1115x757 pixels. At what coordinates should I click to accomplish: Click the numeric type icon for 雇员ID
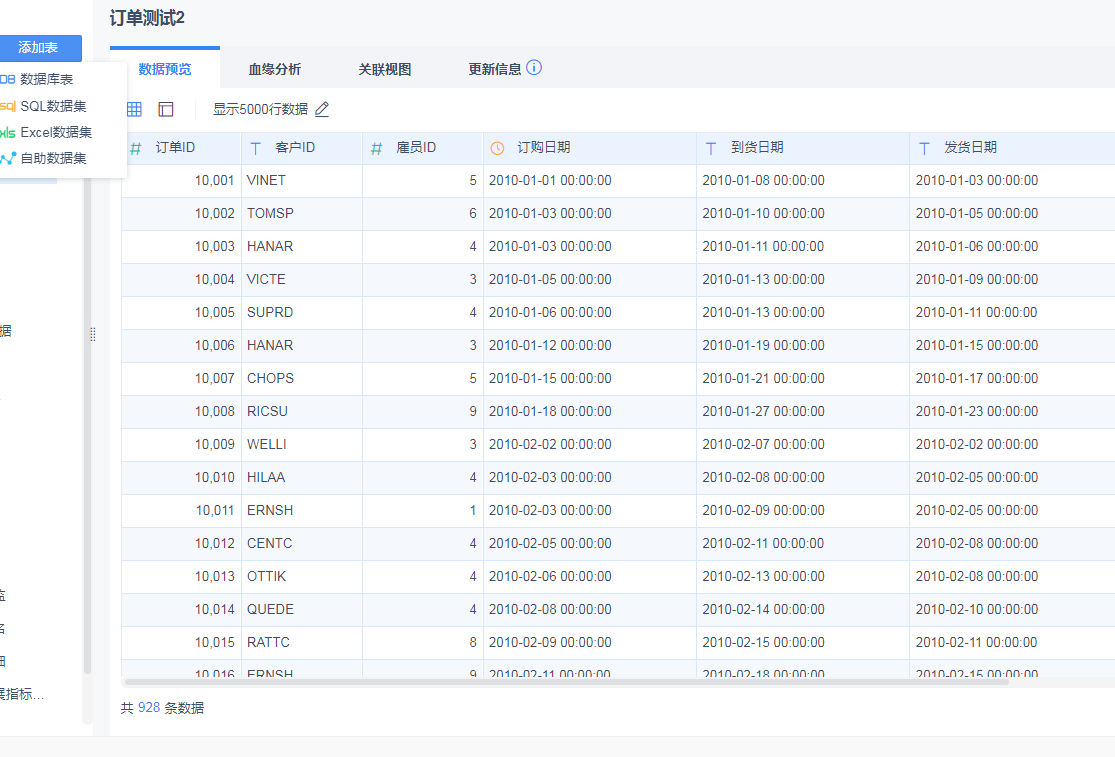tap(377, 148)
